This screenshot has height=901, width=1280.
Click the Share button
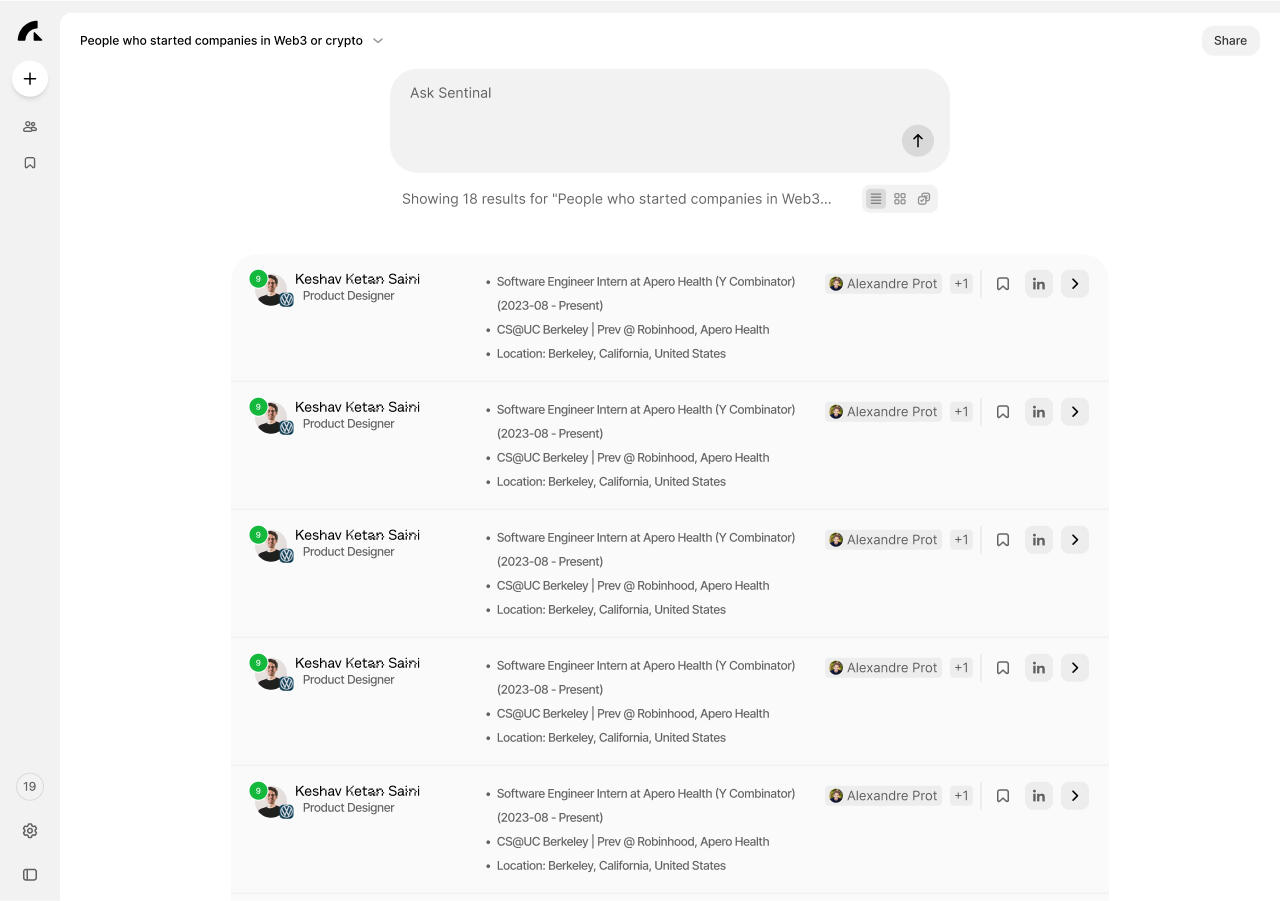pyautogui.click(x=1230, y=41)
